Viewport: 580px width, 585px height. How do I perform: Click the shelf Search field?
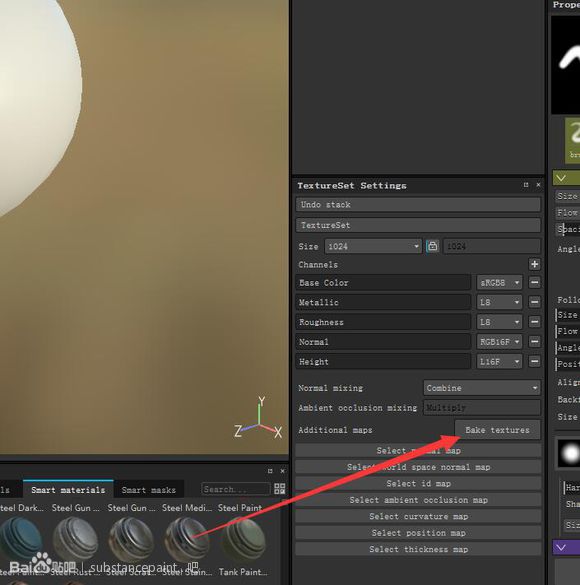point(235,489)
